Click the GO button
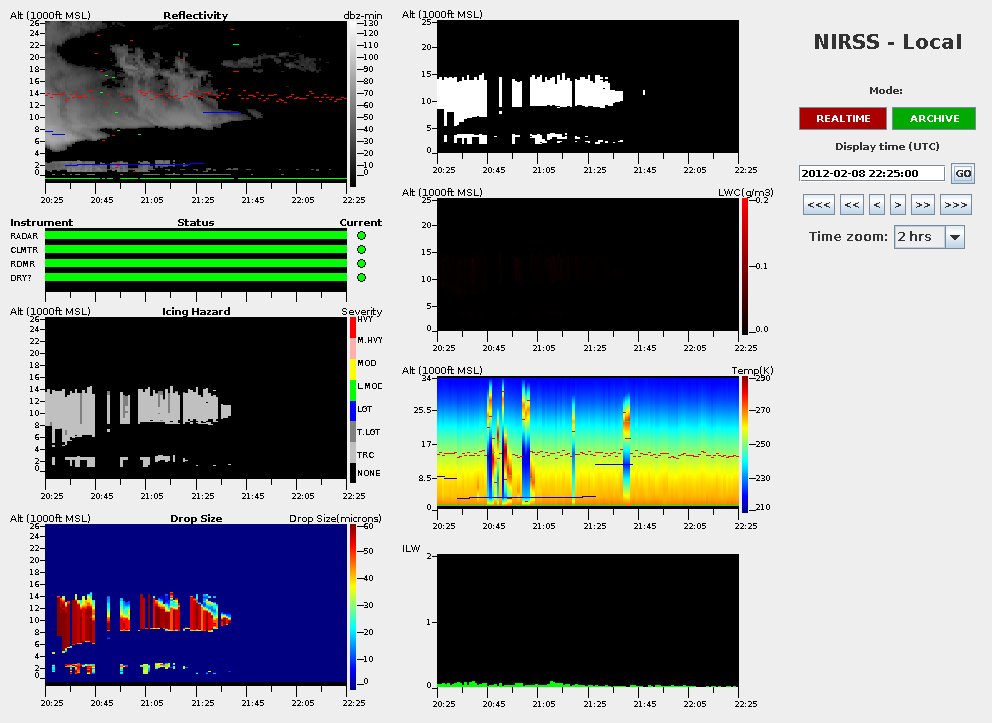The image size is (992, 723). tap(962, 173)
